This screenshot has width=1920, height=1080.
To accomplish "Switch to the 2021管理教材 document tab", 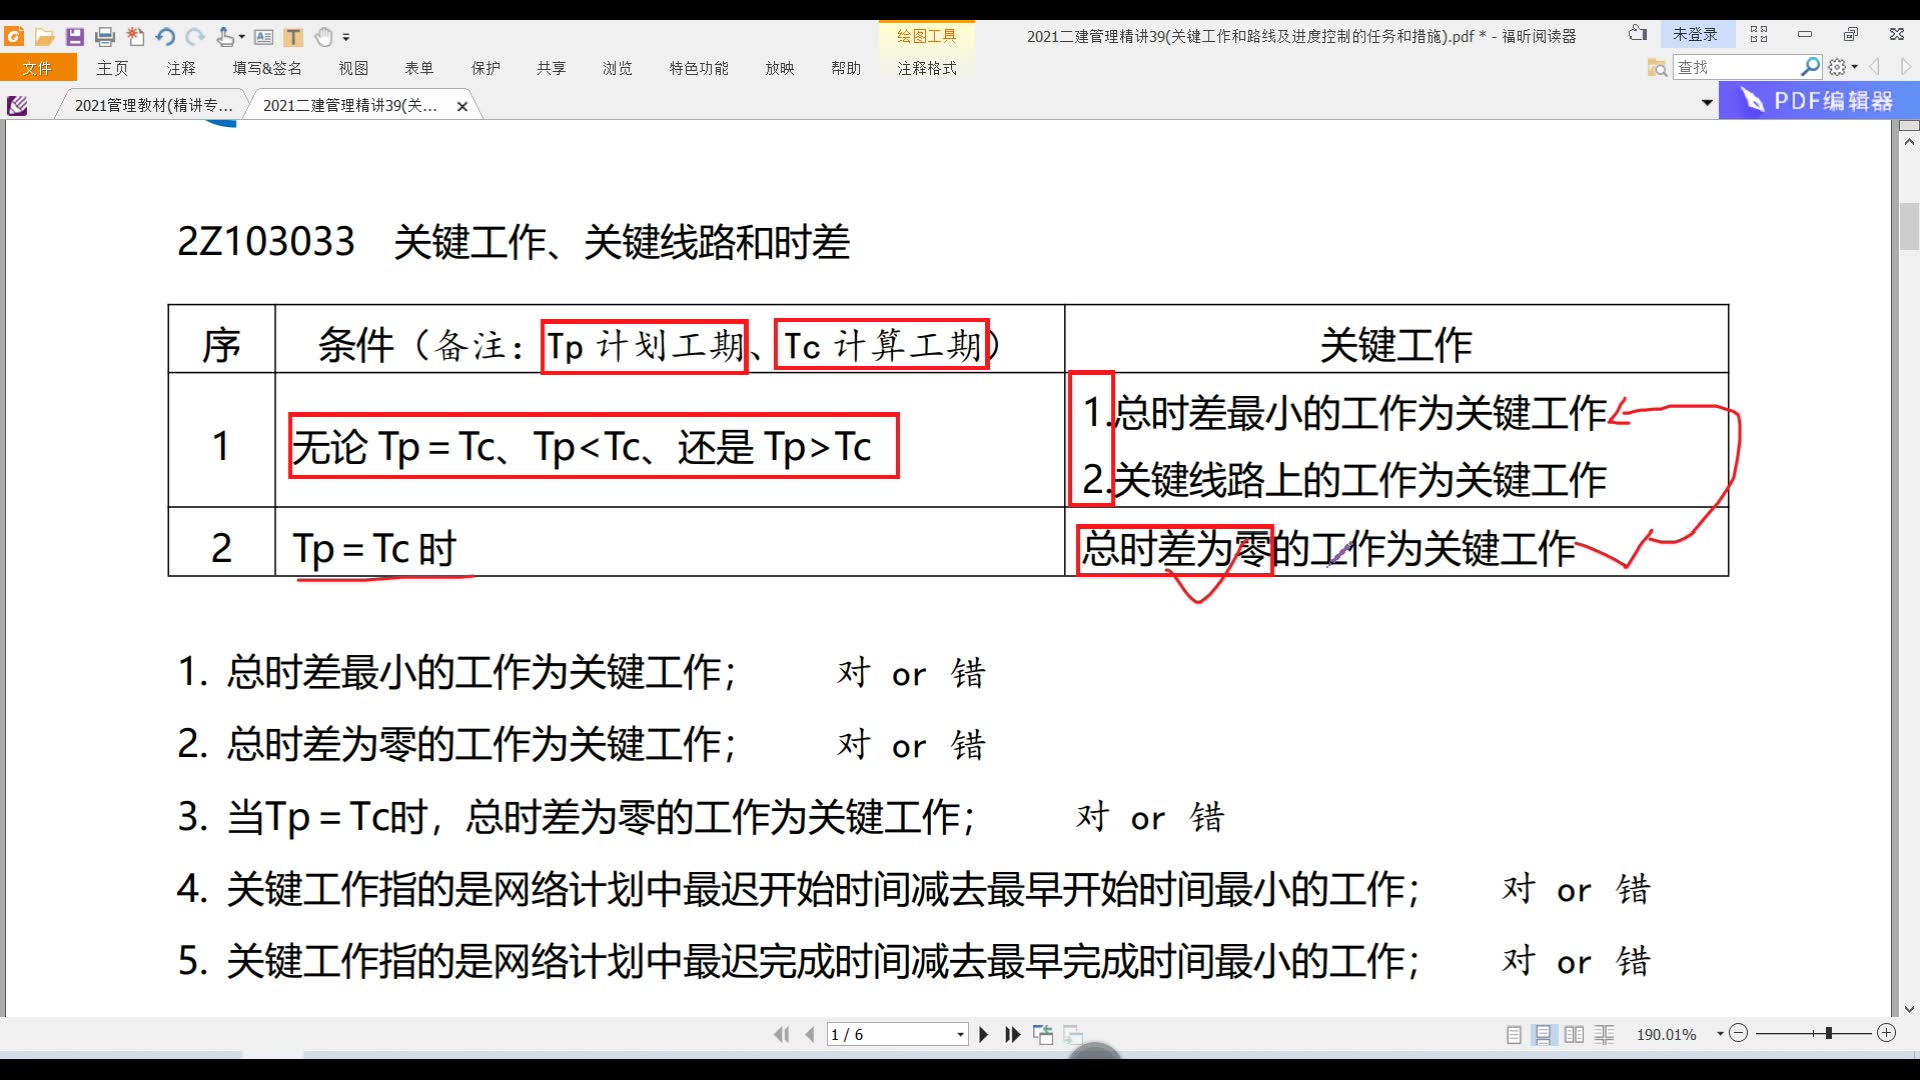I will [x=153, y=105].
